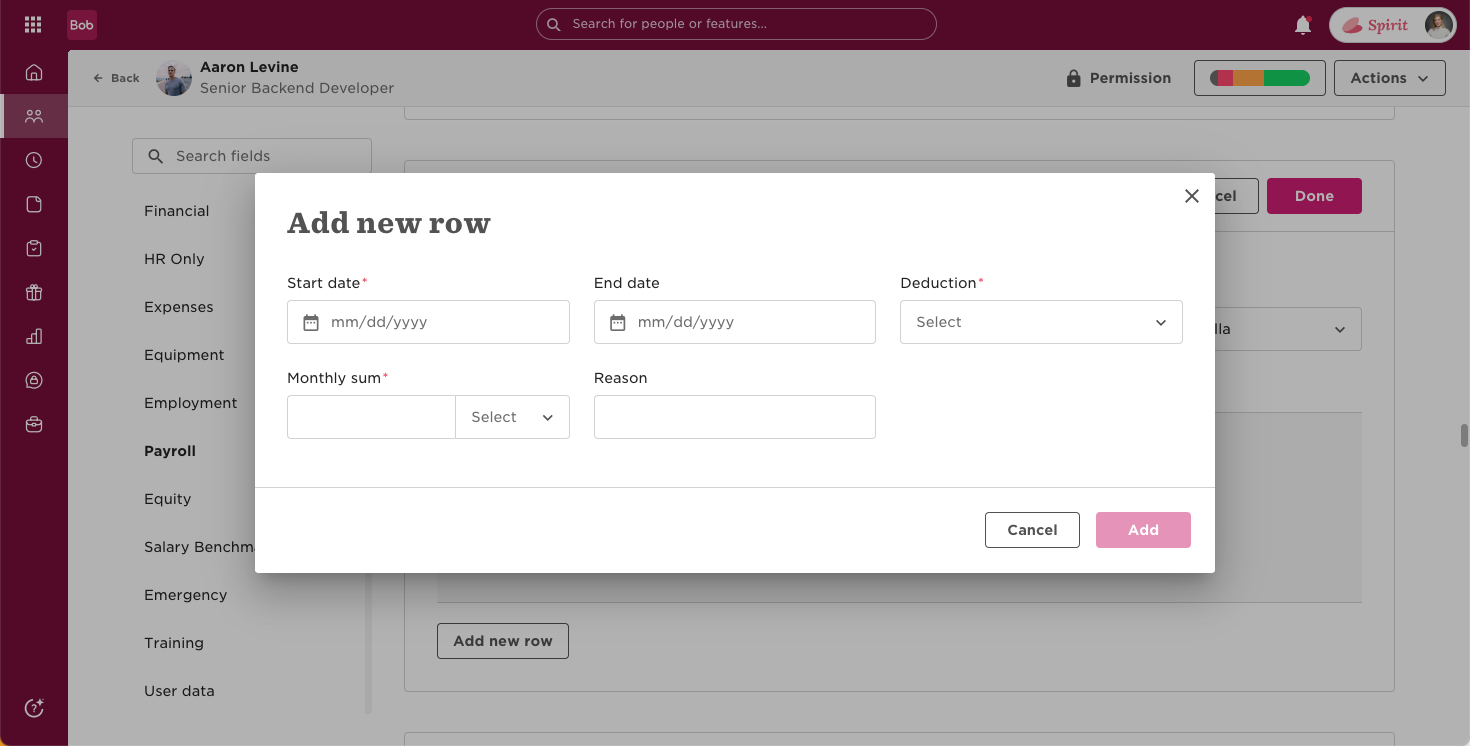Open Start date calendar icon

click(x=311, y=322)
